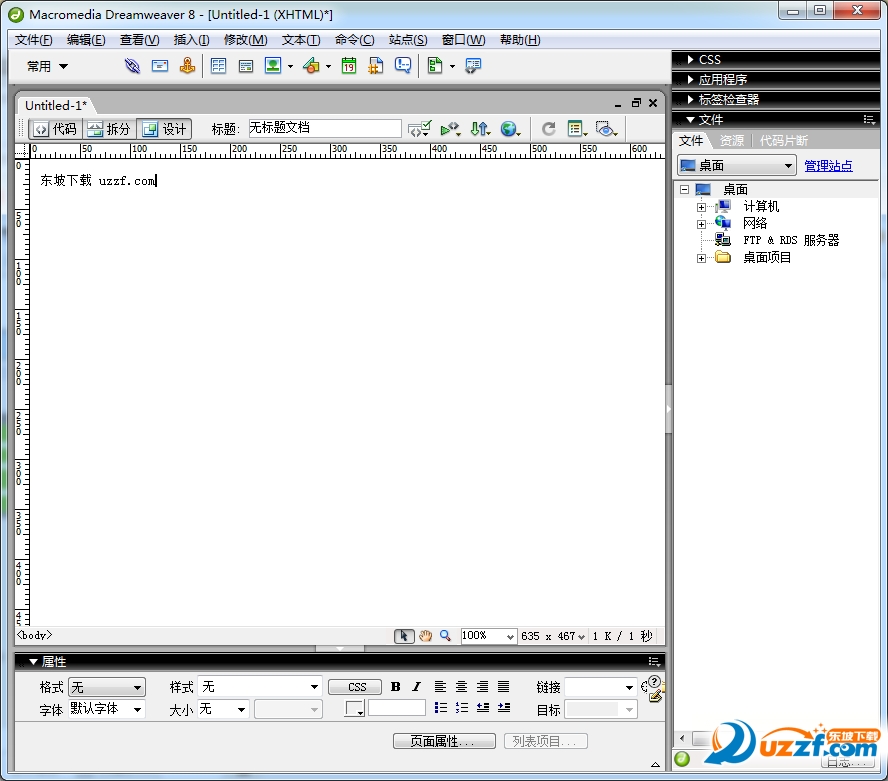The width and height of the screenshot is (888, 781).
Task: Click the 管理站点 link
Action: coord(828,165)
